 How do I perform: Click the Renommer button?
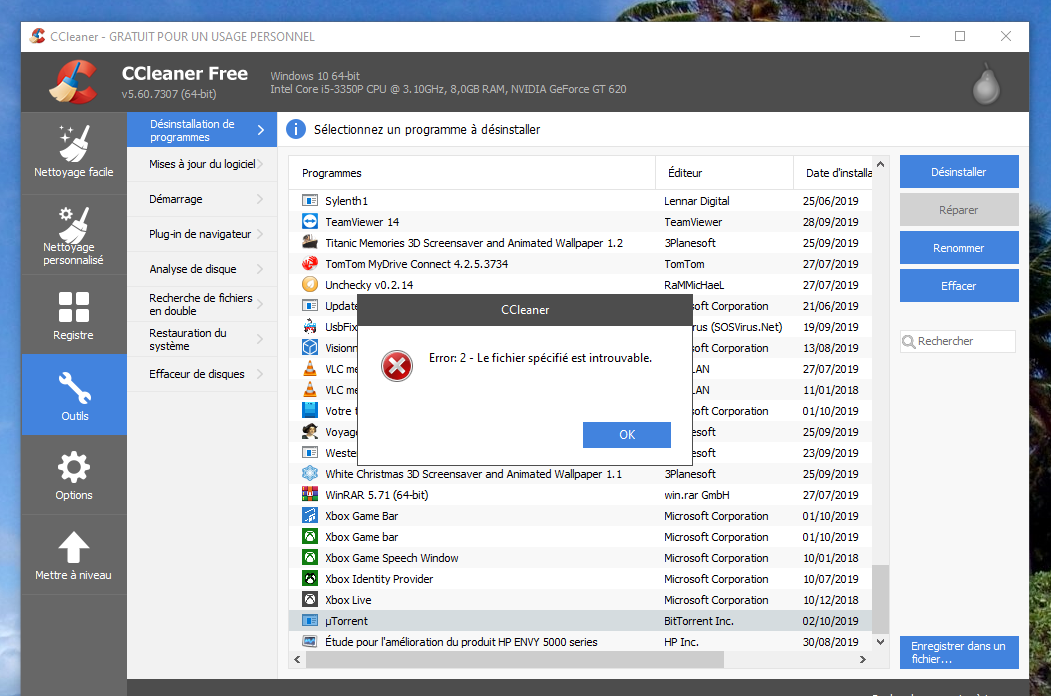[959, 248]
